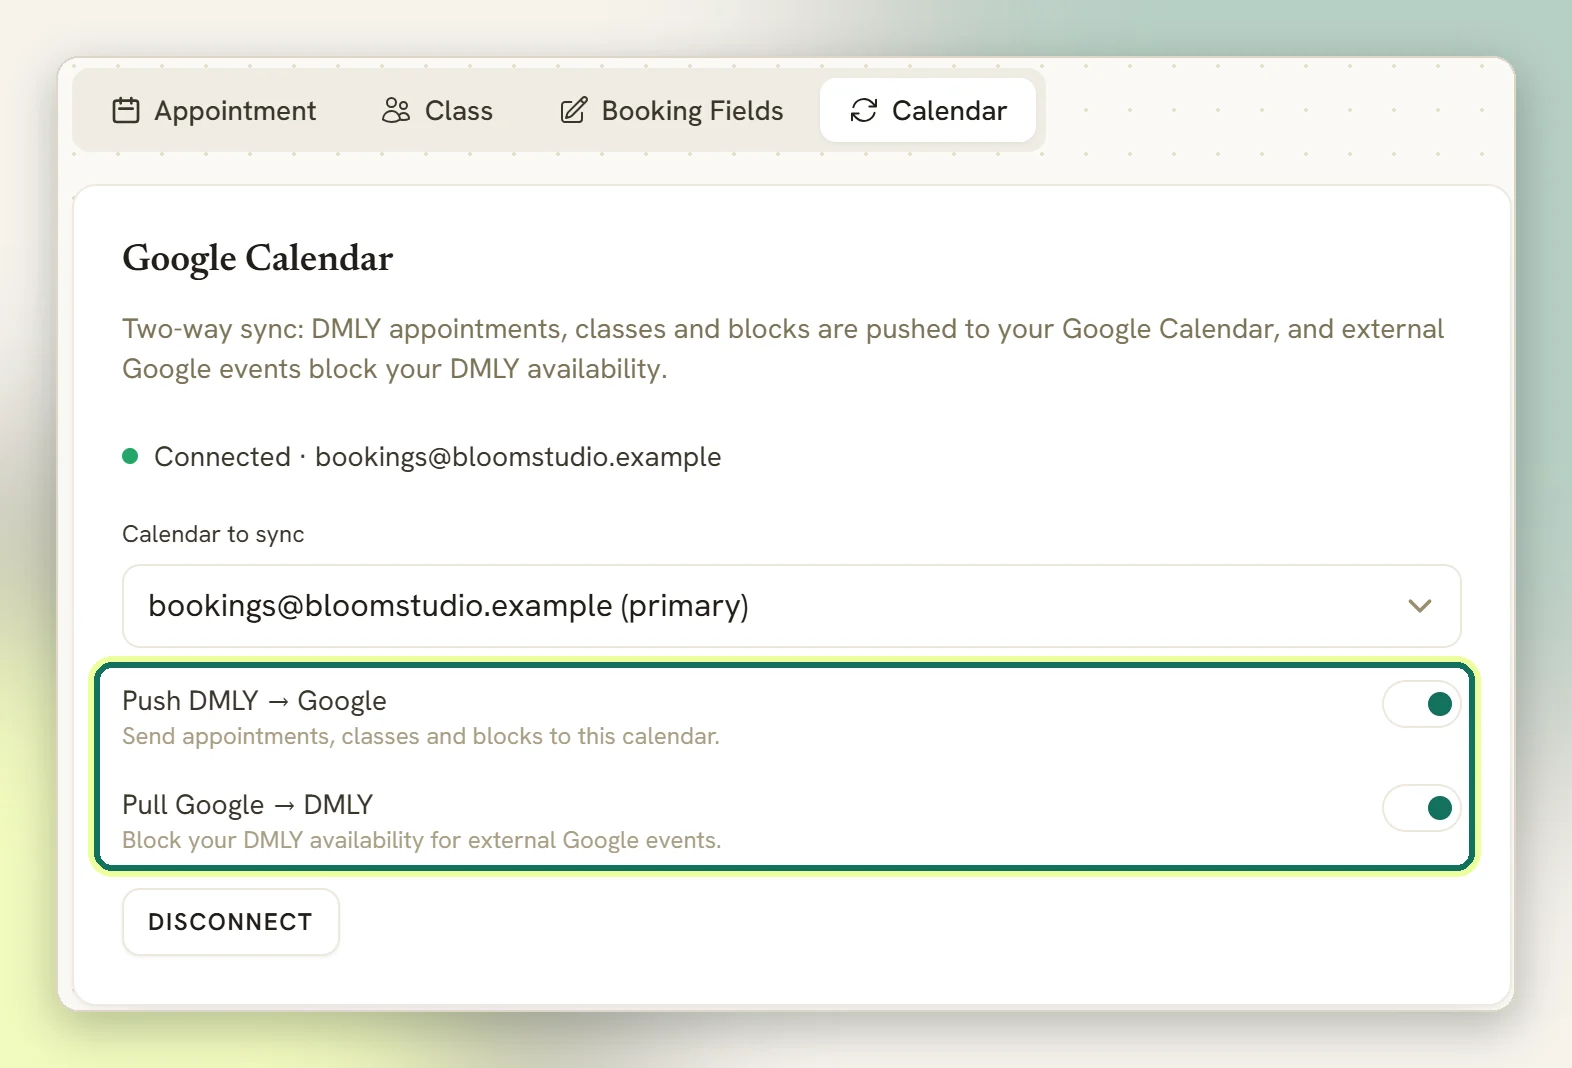Viewport: 1572px width, 1068px height.
Task: Click the Google Calendar heading
Action: pyautogui.click(x=258, y=258)
